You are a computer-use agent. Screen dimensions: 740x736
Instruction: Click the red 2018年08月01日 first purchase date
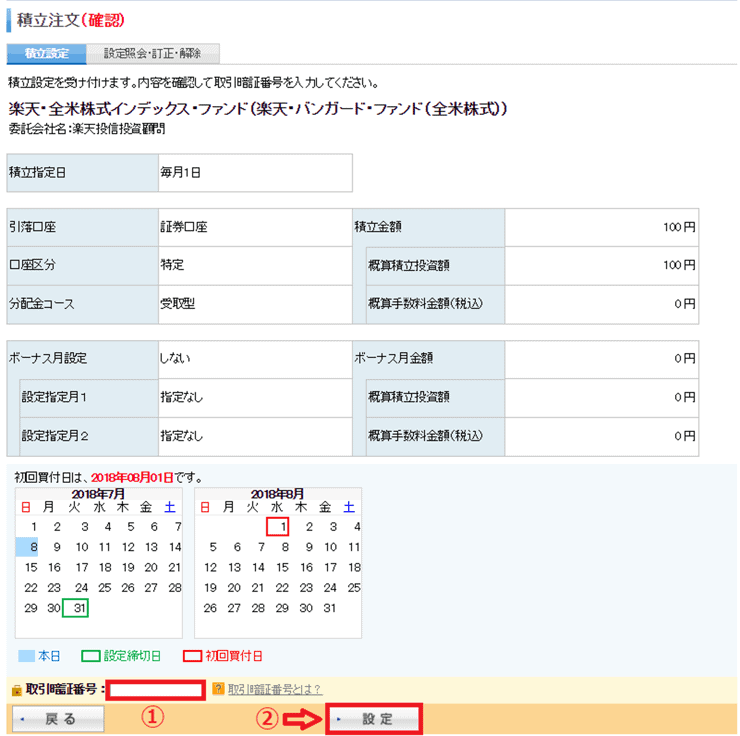click(x=132, y=477)
